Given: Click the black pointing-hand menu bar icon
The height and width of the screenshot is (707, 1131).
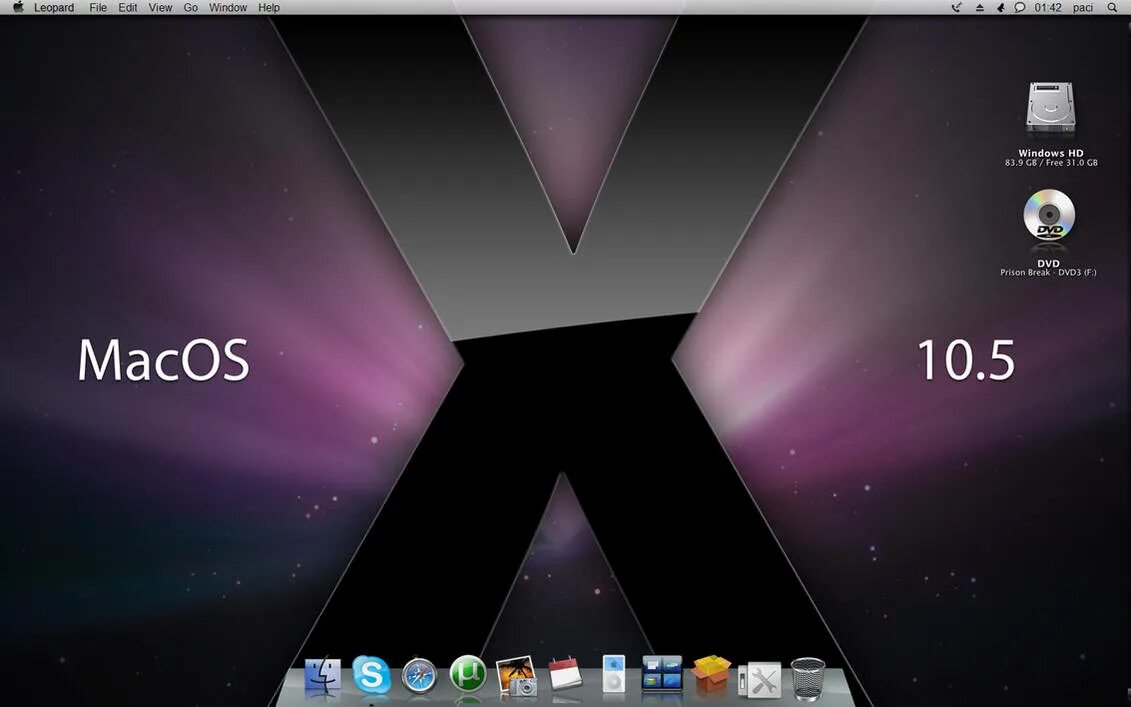Looking at the screenshot, I should (x=1000, y=7).
